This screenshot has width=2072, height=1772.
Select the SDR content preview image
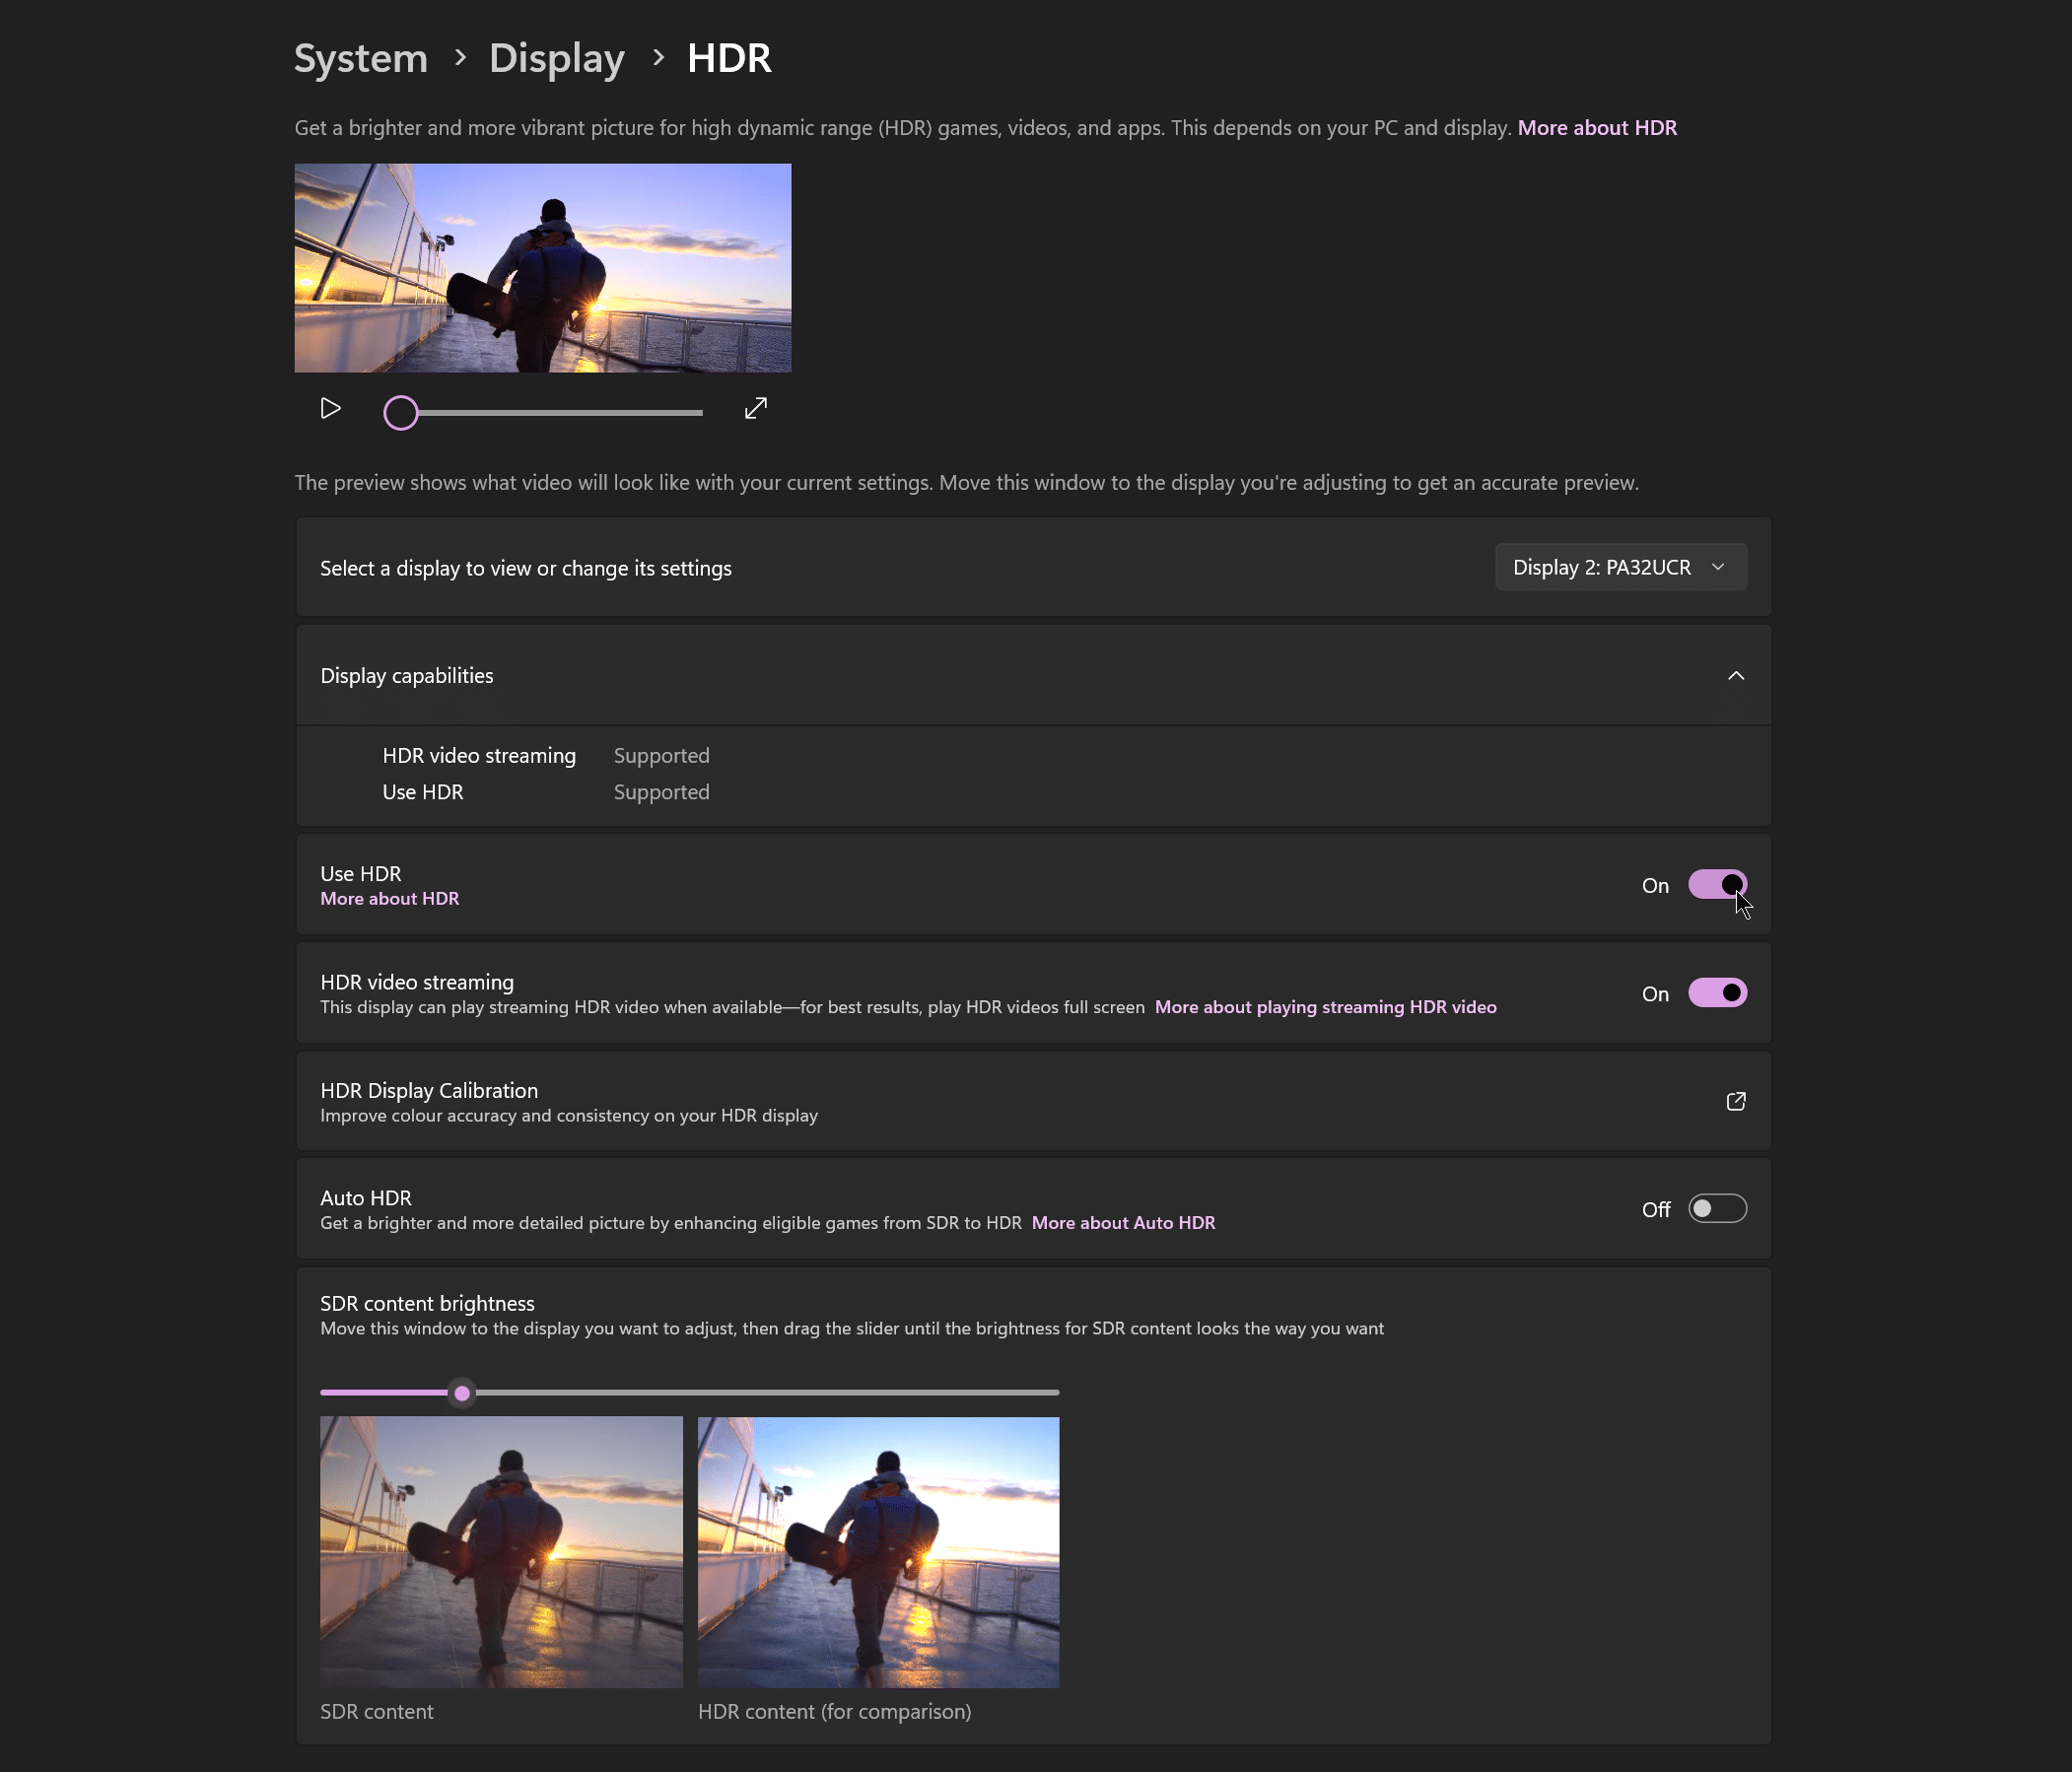501,1552
